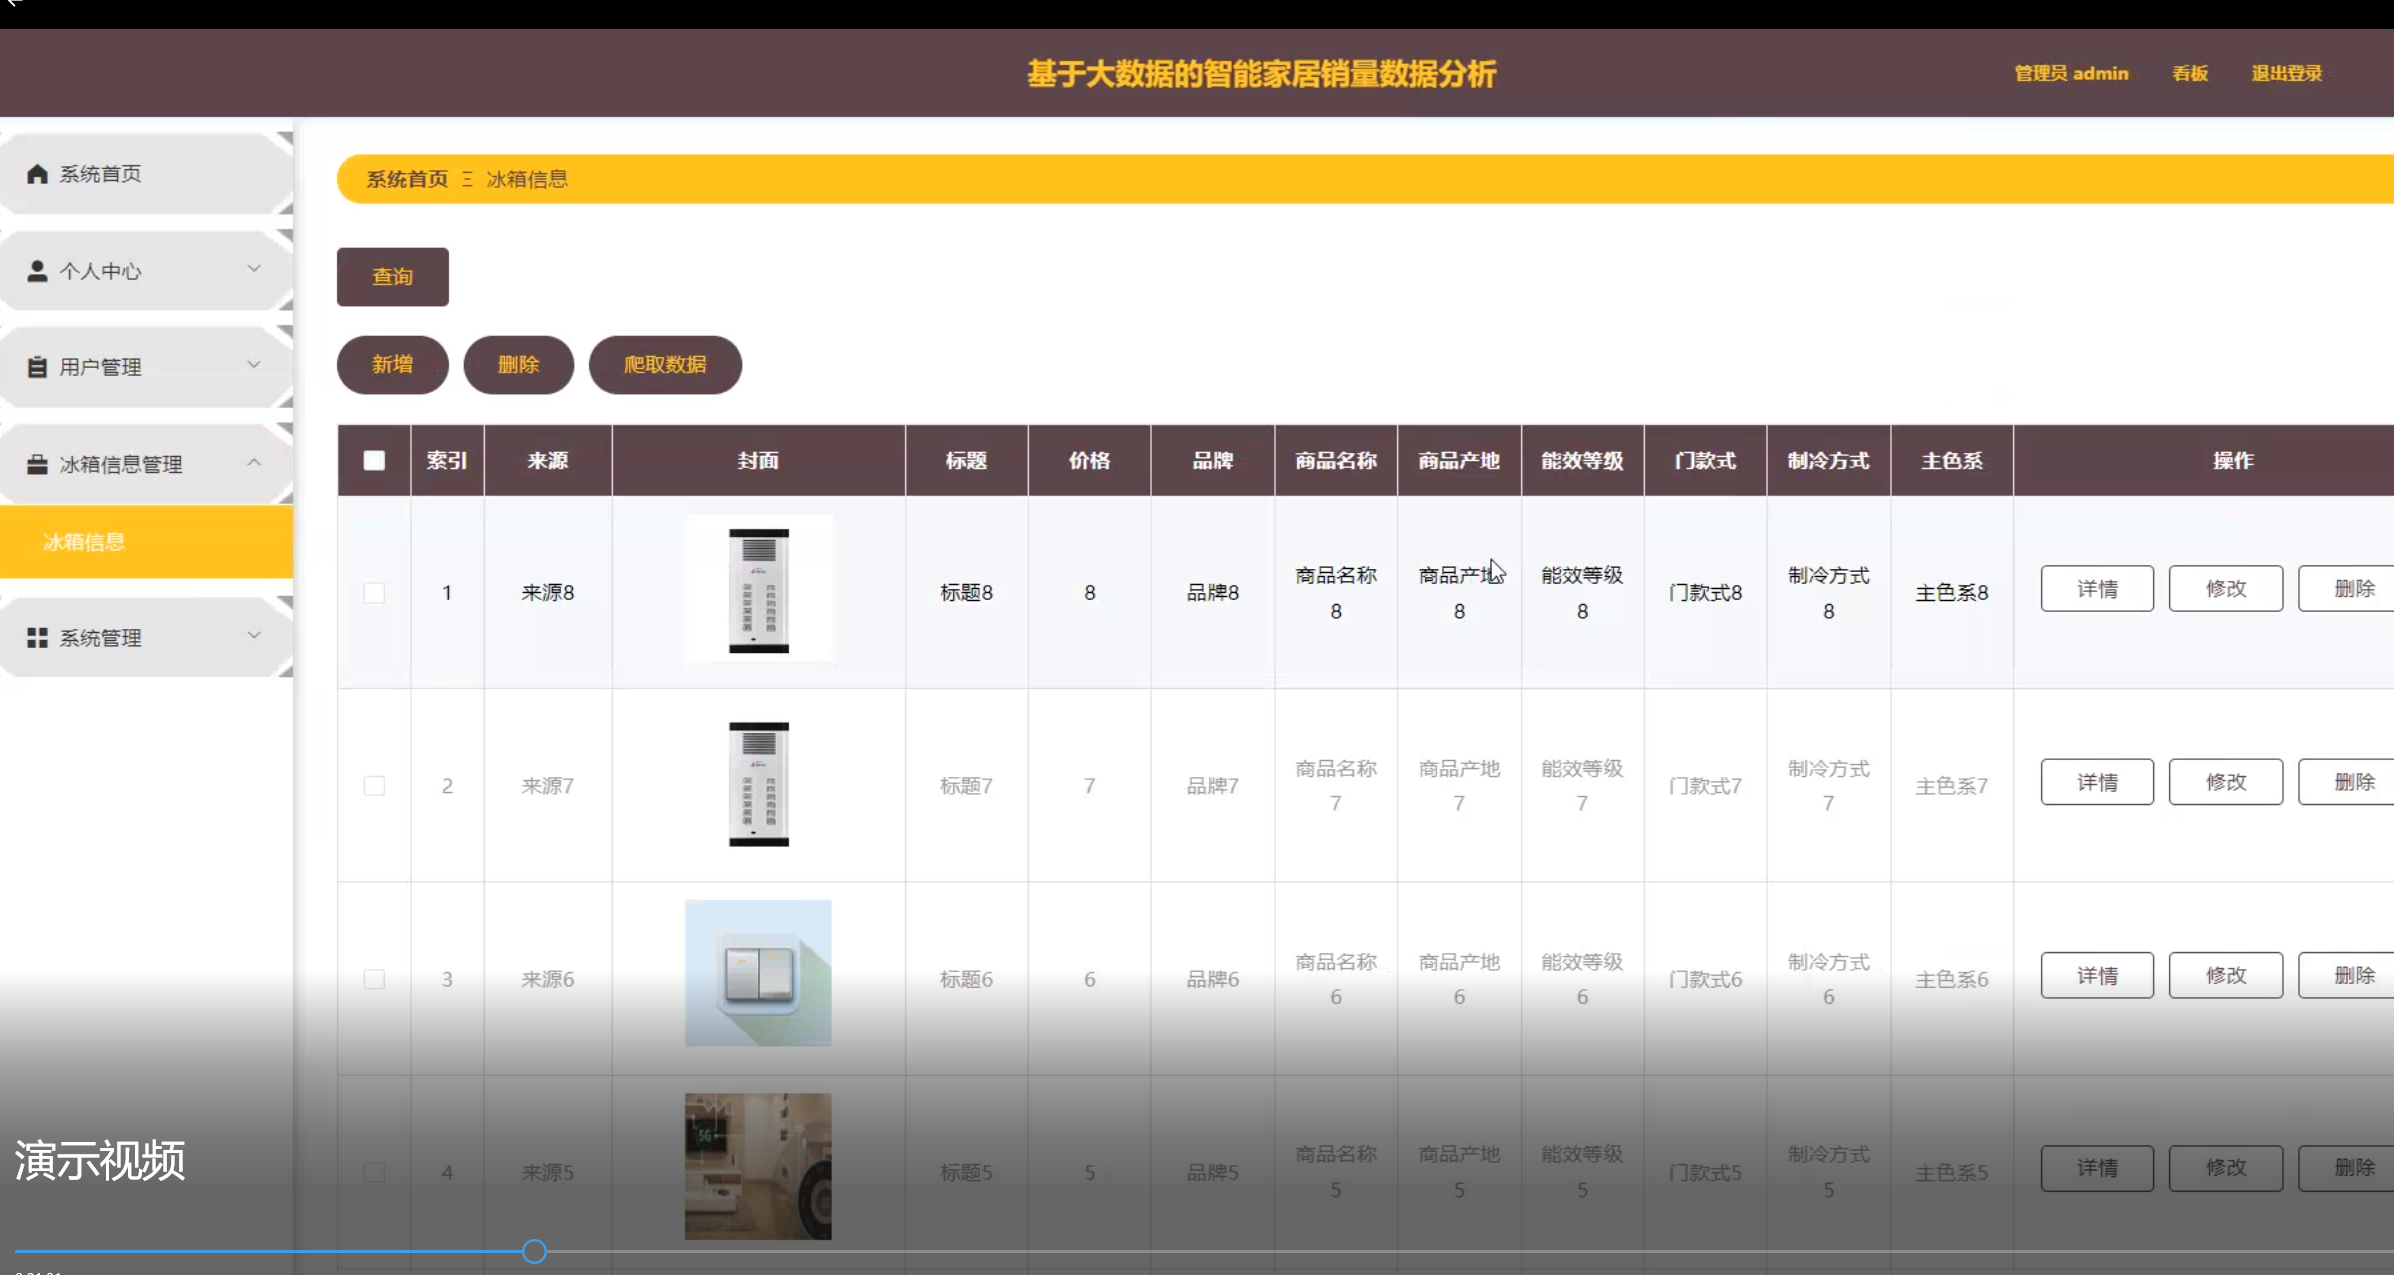Open 详情 for row 标题5
Image resolution: width=2394 pixels, height=1275 pixels.
click(x=2097, y=1168)
